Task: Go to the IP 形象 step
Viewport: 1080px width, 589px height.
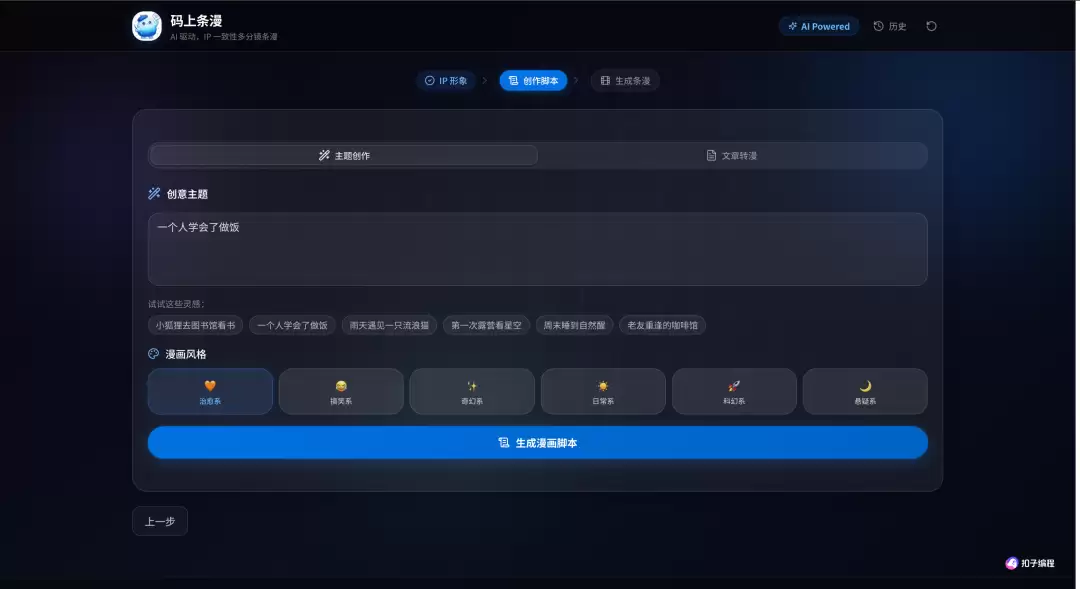Action: point(446,81)
